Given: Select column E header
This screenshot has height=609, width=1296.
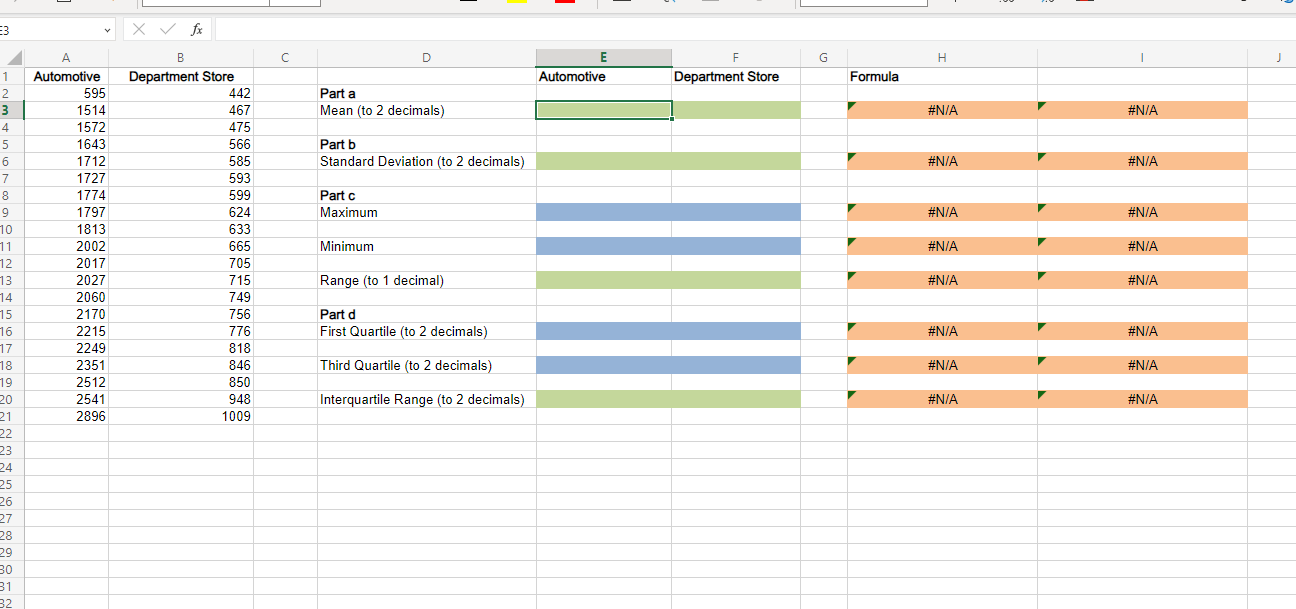Looking at the screenshot, I should point(603,57).
